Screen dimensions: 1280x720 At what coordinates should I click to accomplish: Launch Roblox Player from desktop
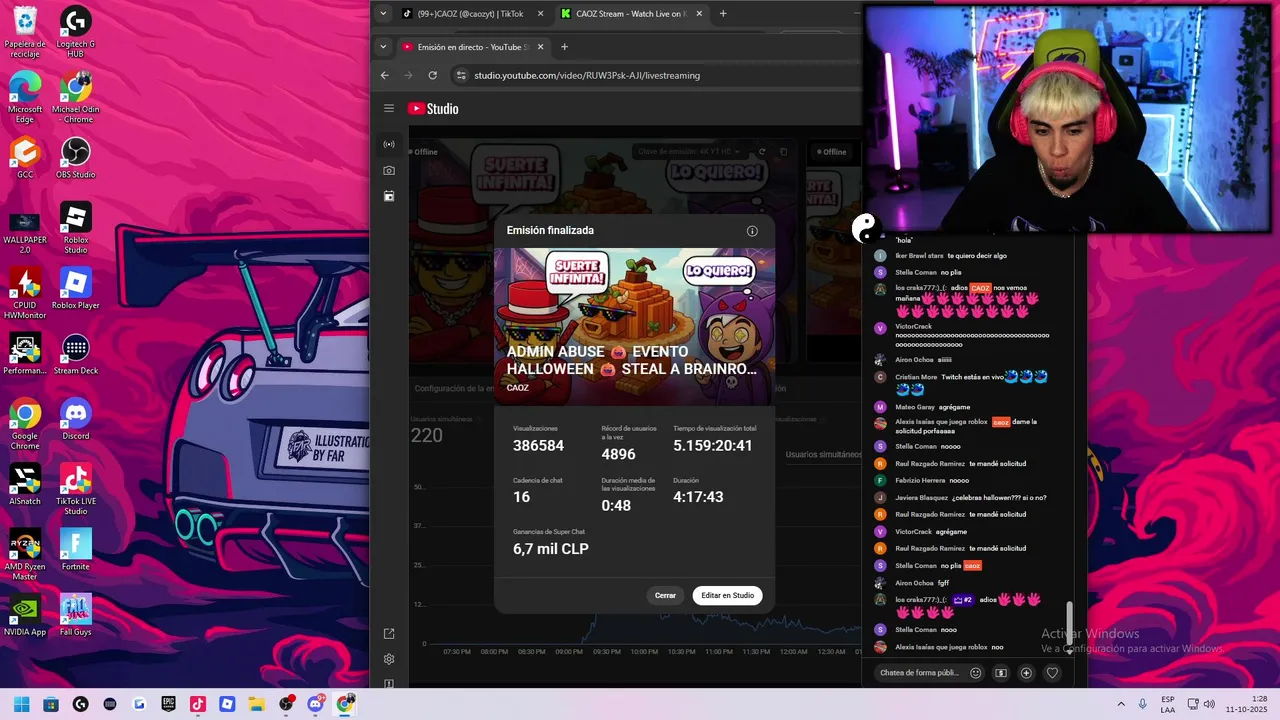(x=75, y=289)
